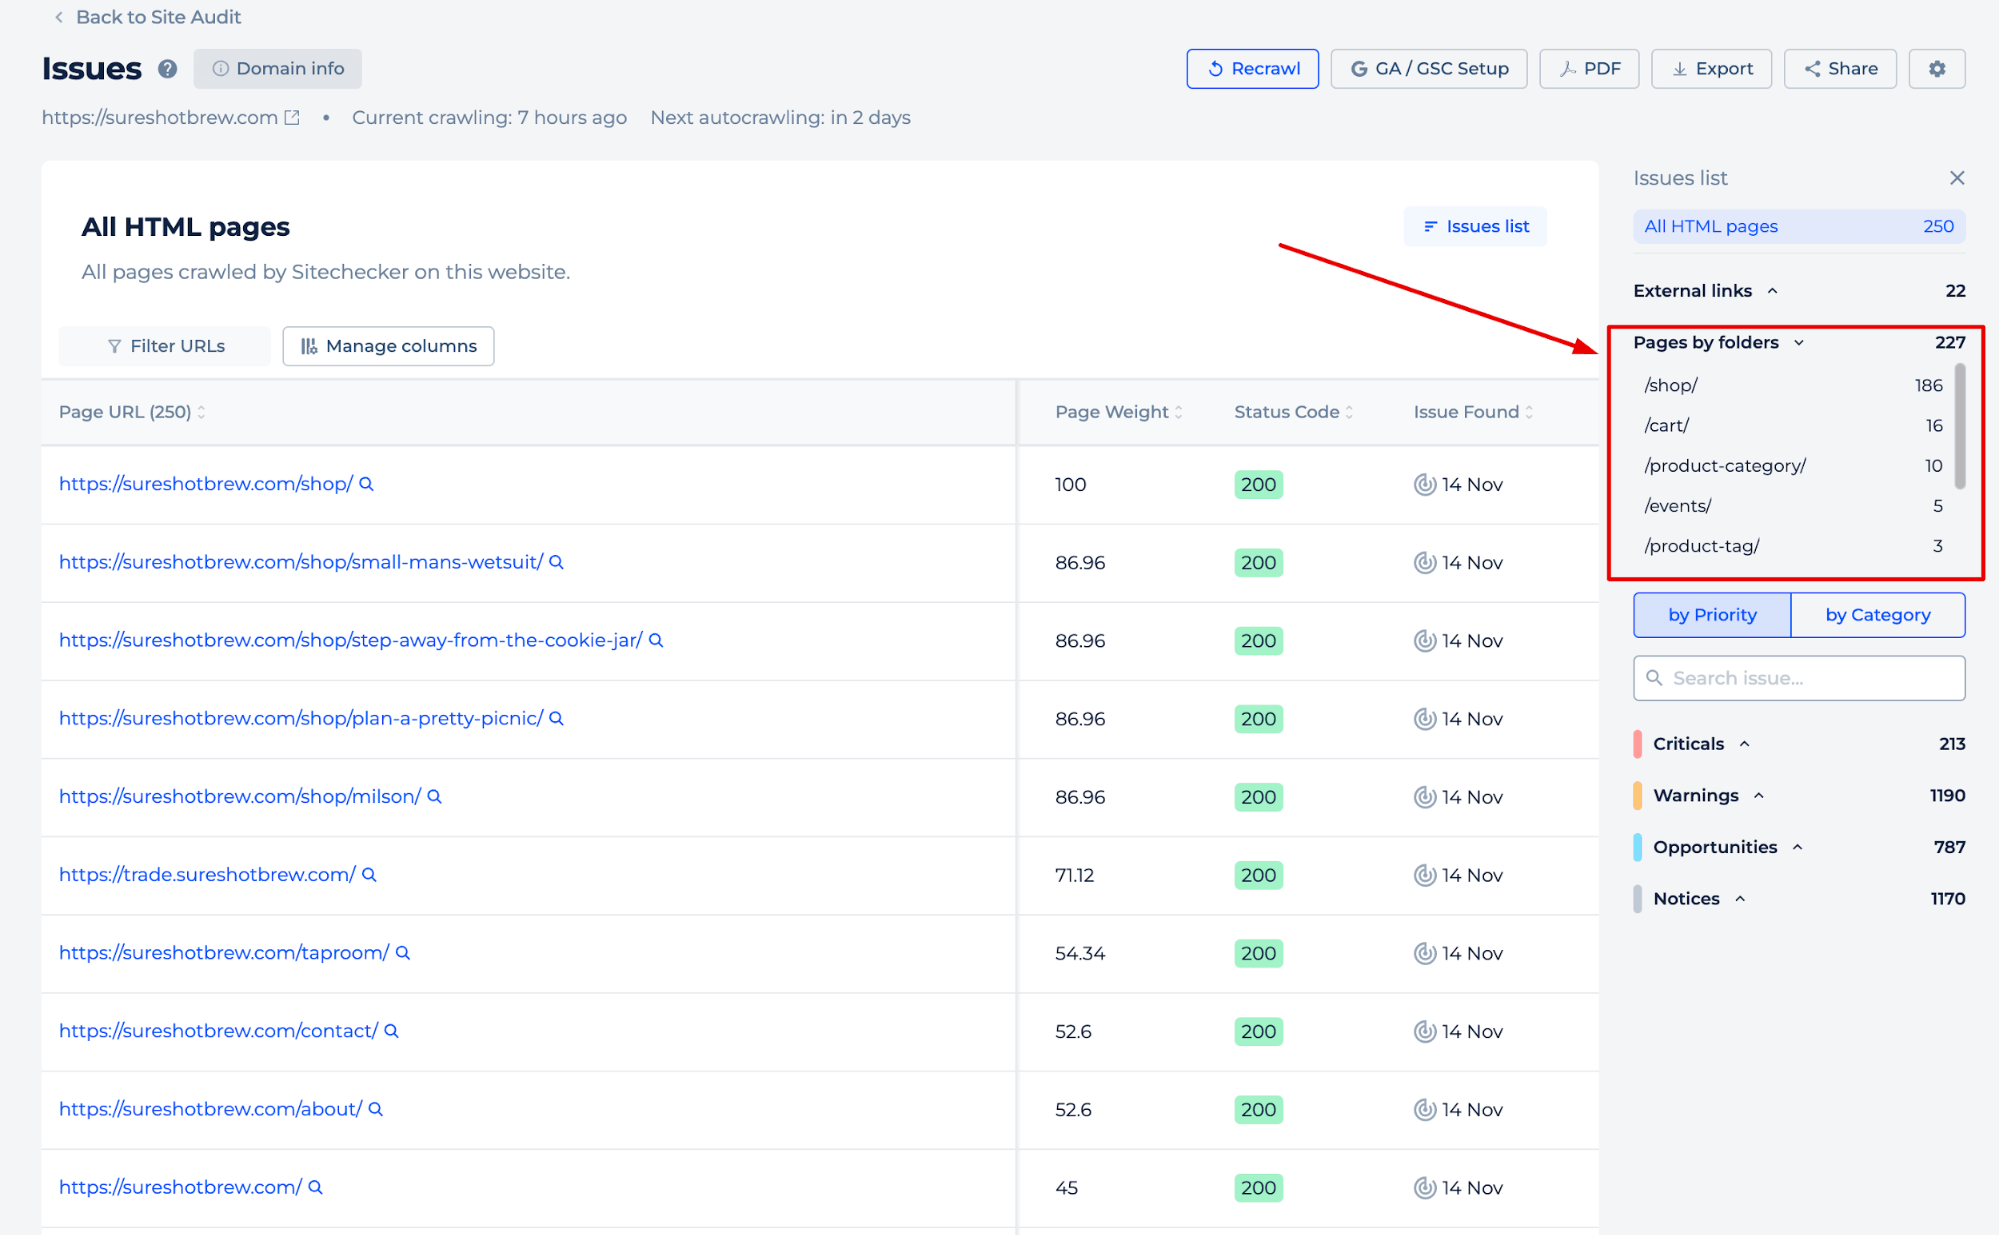Click the Settings gear icon

point(1936,69)
